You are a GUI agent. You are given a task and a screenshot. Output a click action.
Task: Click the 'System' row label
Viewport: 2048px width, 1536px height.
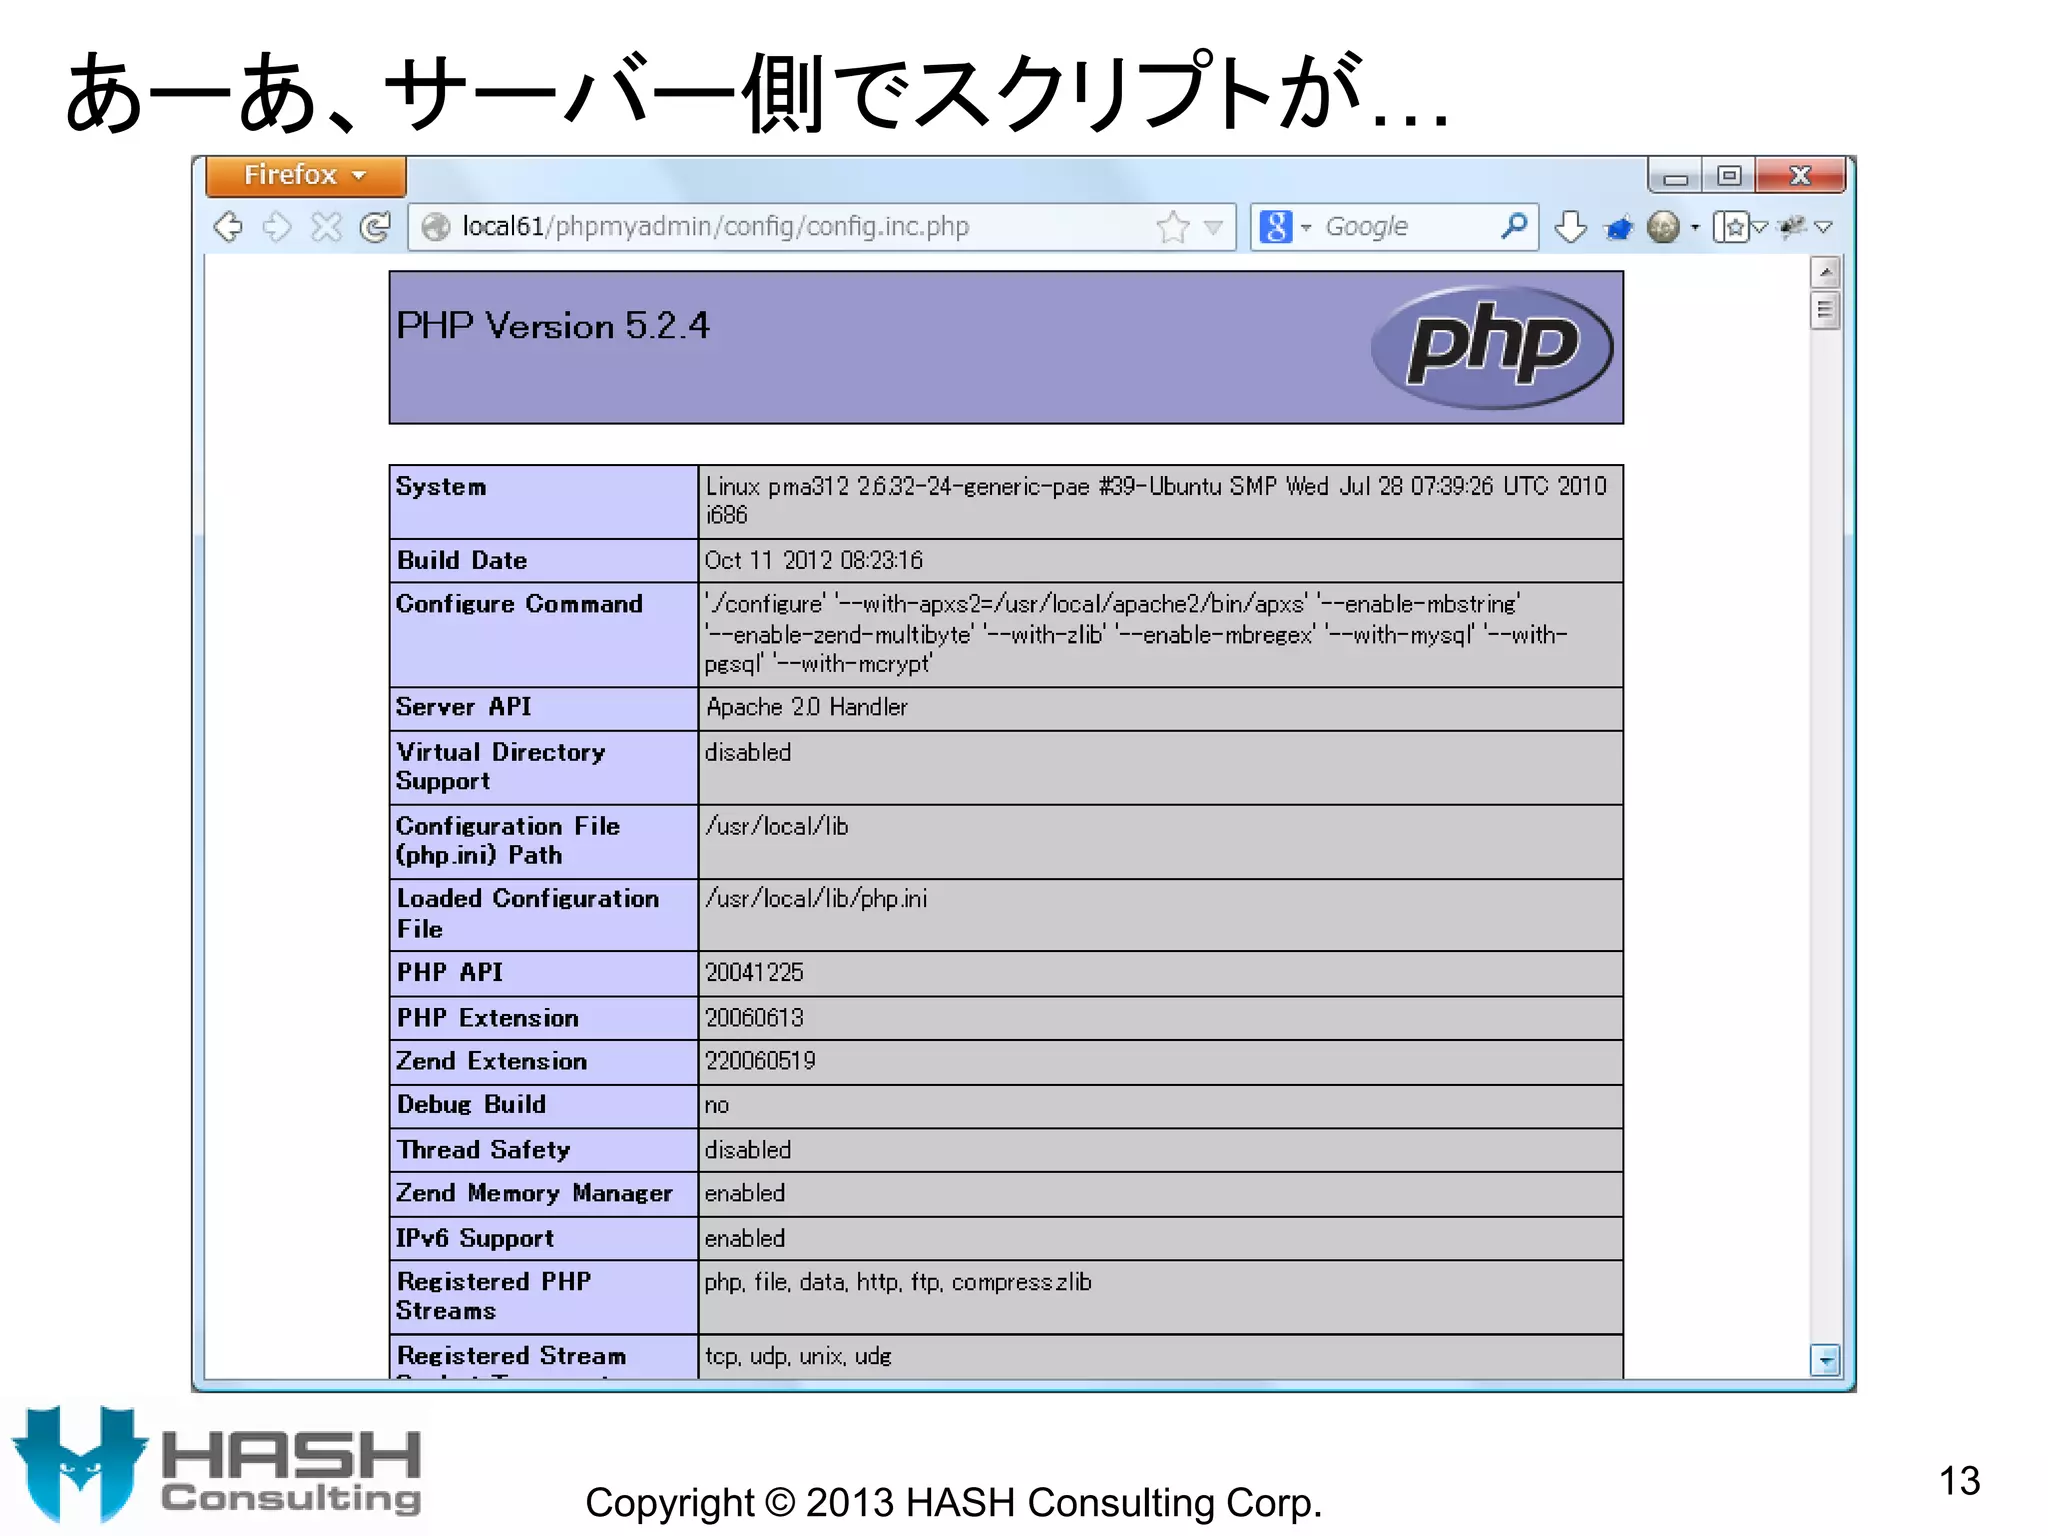pyautogui.click(x=441, y=487)
